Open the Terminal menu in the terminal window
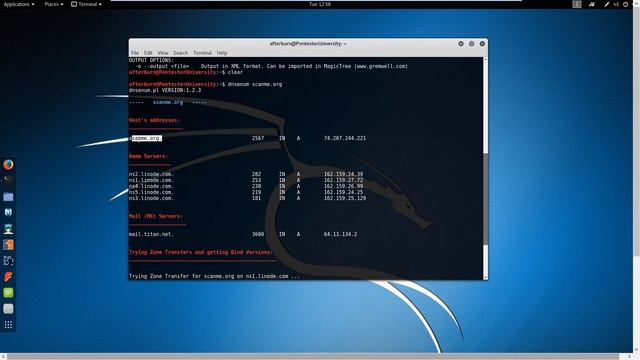This screenshot has height=360, width=640. (202, 53)
